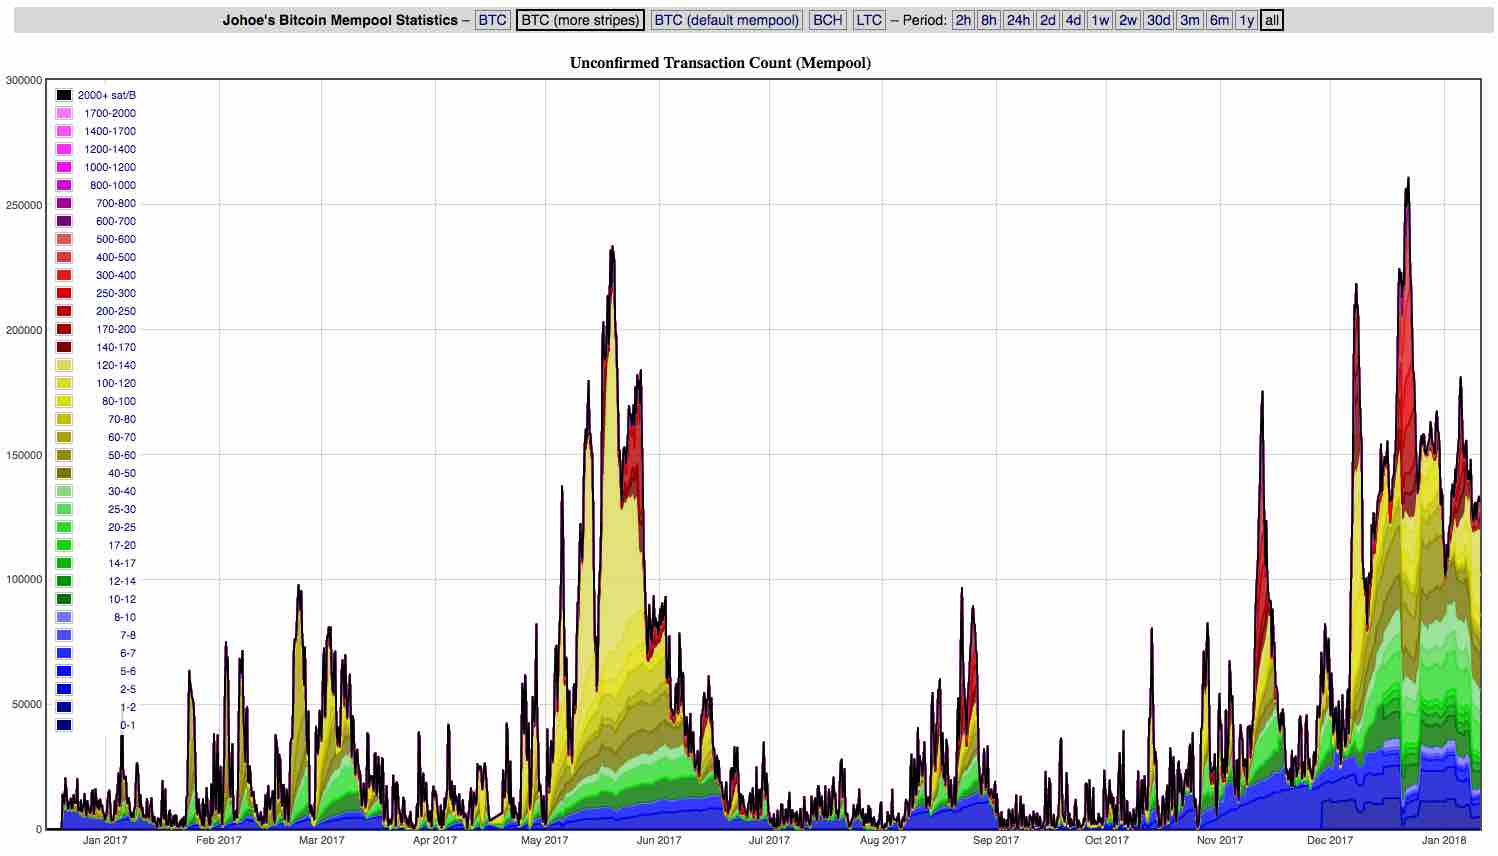Click the 1400-1700 legend swatch
The height and width of the screenshot is (856, 1498).
(64, 131)
